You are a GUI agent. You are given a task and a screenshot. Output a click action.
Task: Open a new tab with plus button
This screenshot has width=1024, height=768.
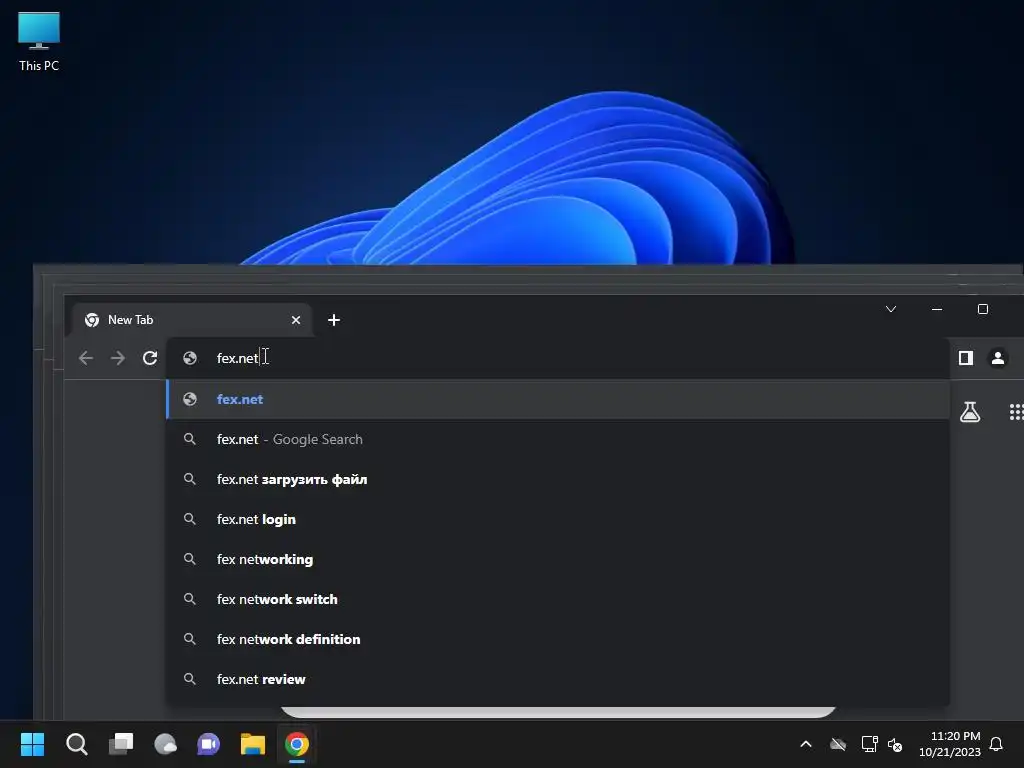[x=334, y=320]
